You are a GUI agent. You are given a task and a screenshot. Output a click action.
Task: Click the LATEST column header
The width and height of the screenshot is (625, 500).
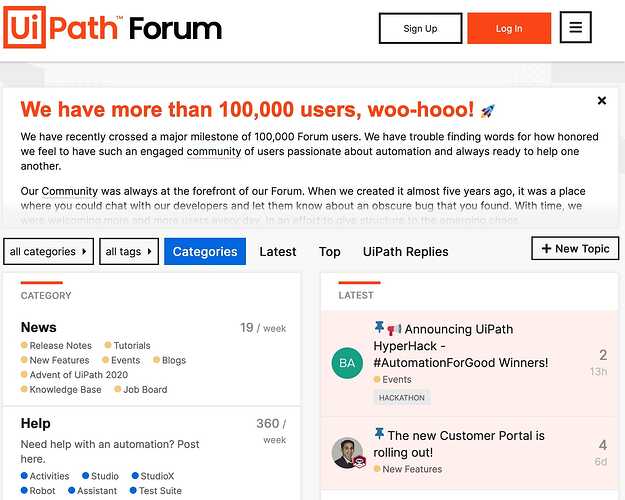(x=356, y=295)
